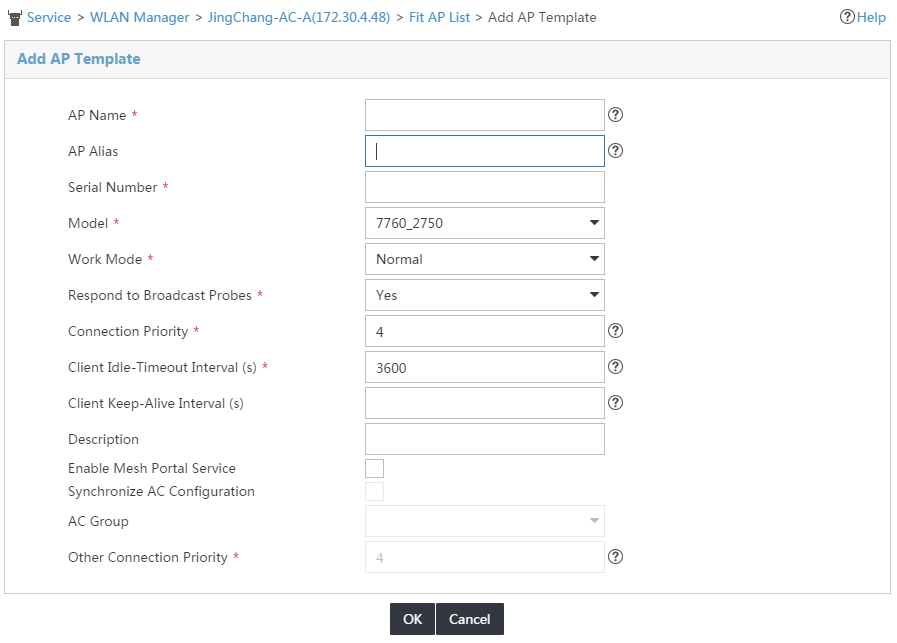The image size is (897, 643).
Task: Click into the AP Alias text box
Action: 485,151
